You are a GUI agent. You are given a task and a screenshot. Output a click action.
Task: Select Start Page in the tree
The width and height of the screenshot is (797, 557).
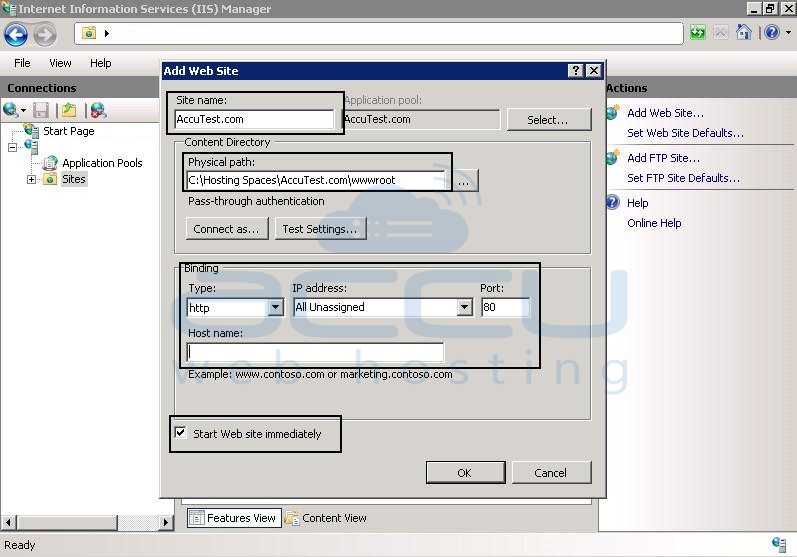coord(69,131)
